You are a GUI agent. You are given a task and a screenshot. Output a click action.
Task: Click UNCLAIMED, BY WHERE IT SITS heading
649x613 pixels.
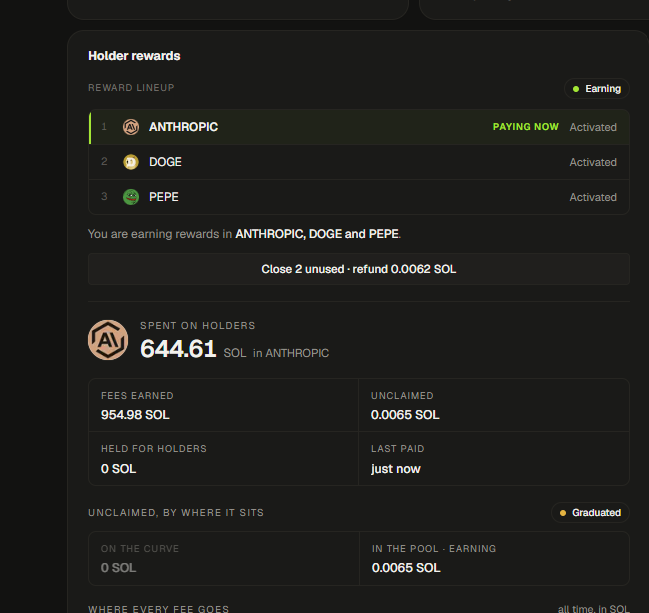point(176,513)
